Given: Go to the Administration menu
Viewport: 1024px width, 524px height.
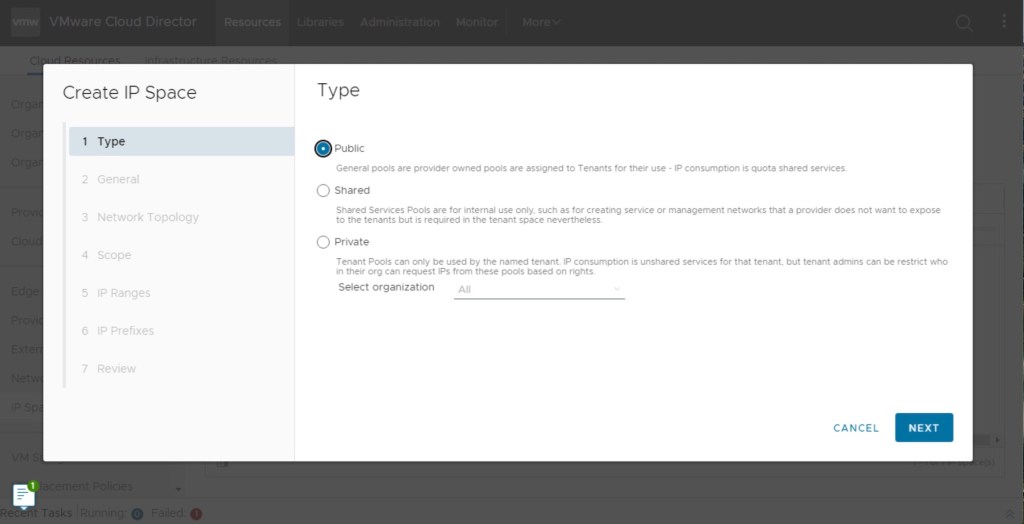Looking at the screenshot, I should point(399,22).
